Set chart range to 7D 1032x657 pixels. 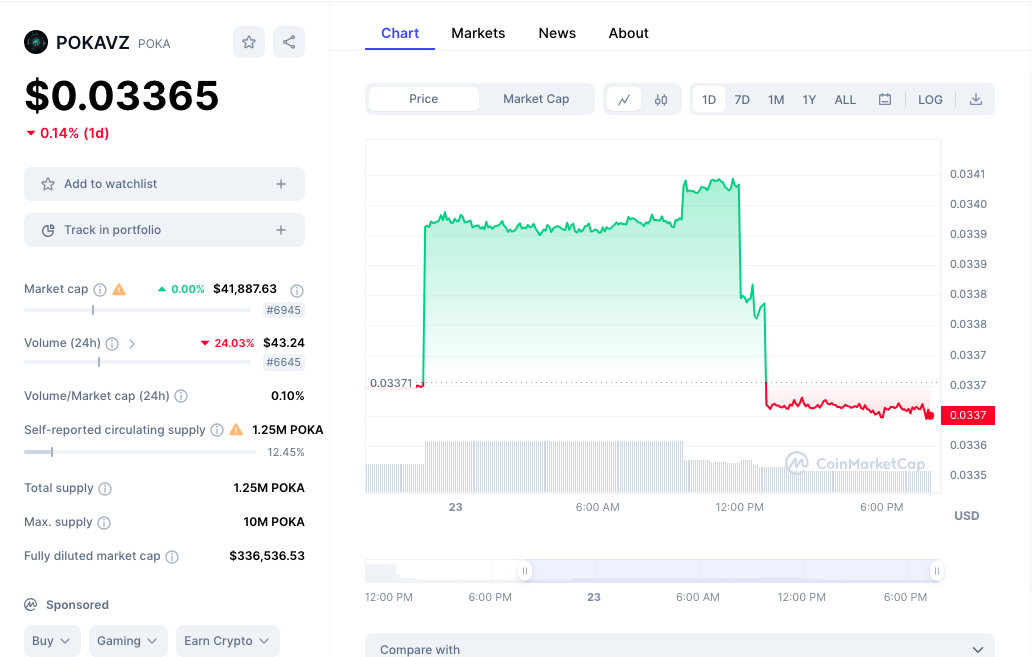click(742, 99)
